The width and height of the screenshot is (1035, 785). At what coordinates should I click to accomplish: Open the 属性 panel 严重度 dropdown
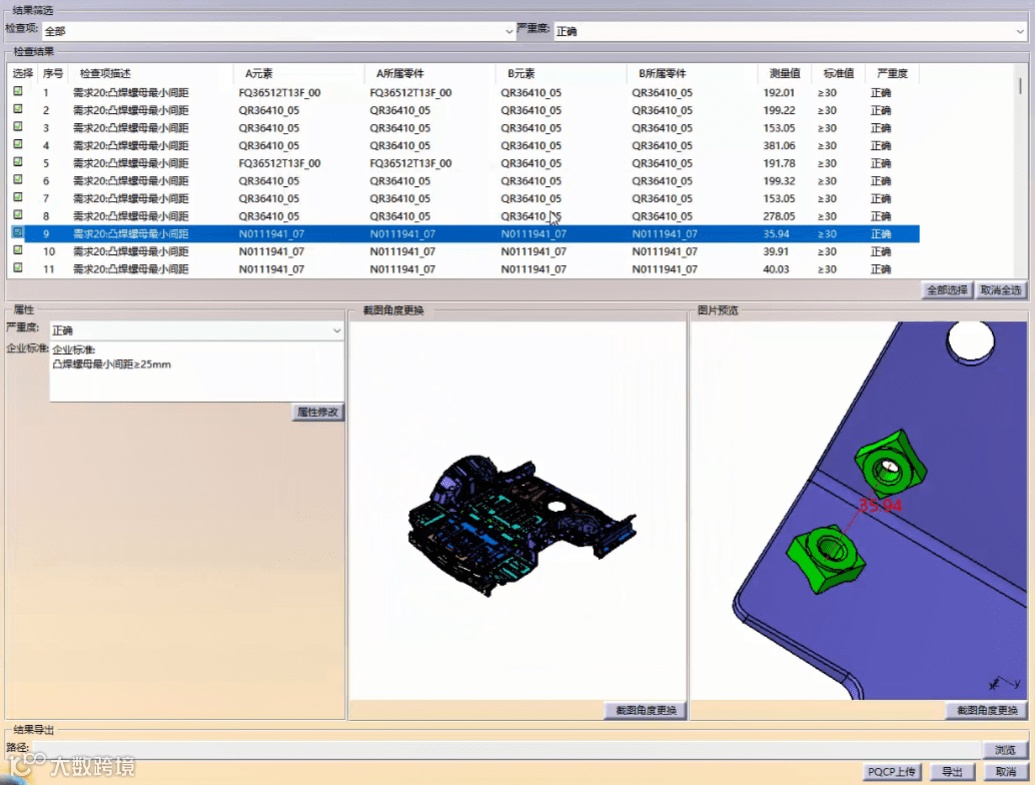[197, 330]
